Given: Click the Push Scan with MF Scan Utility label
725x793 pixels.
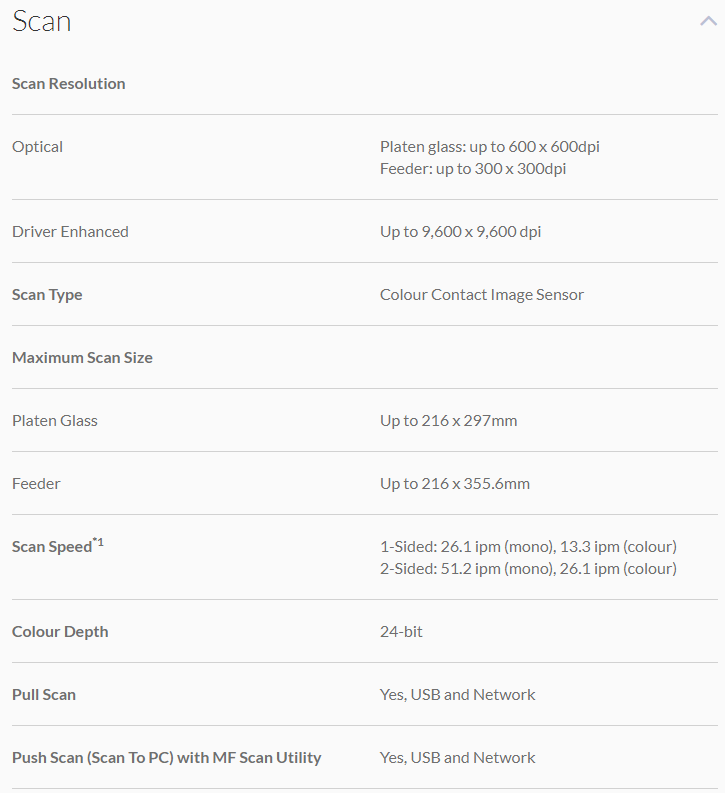Looking at the screenshot, I should [167, 758].
